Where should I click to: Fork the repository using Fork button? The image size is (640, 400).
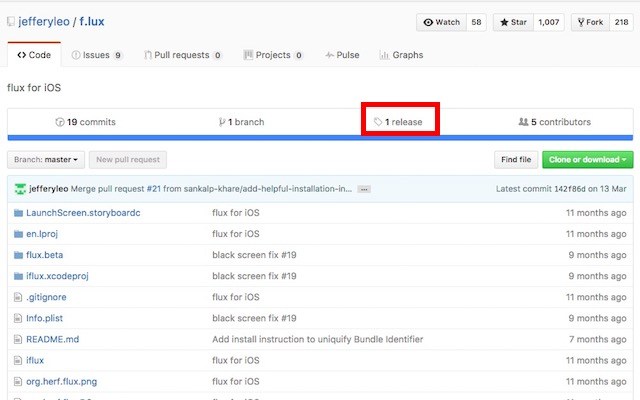[590, 22]
